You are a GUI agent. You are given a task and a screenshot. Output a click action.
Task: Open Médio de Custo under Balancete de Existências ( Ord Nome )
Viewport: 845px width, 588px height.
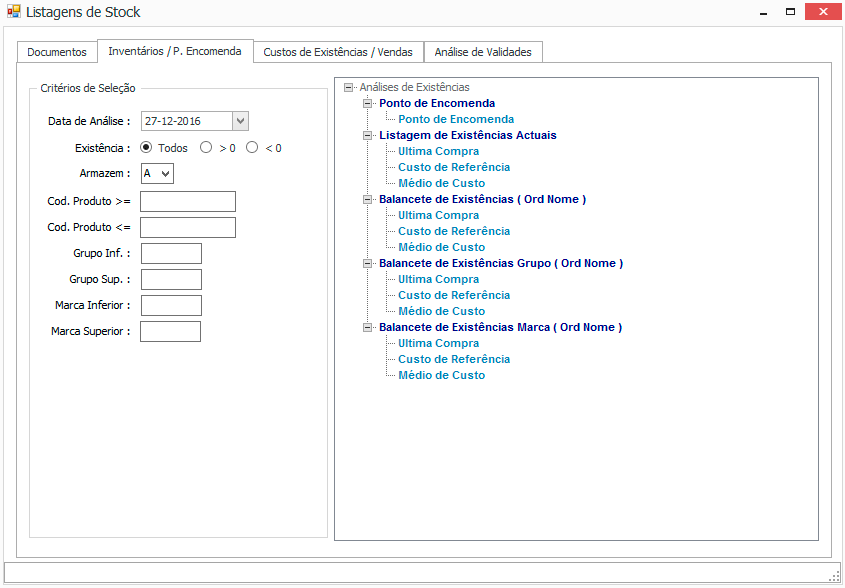pos(441,247)
